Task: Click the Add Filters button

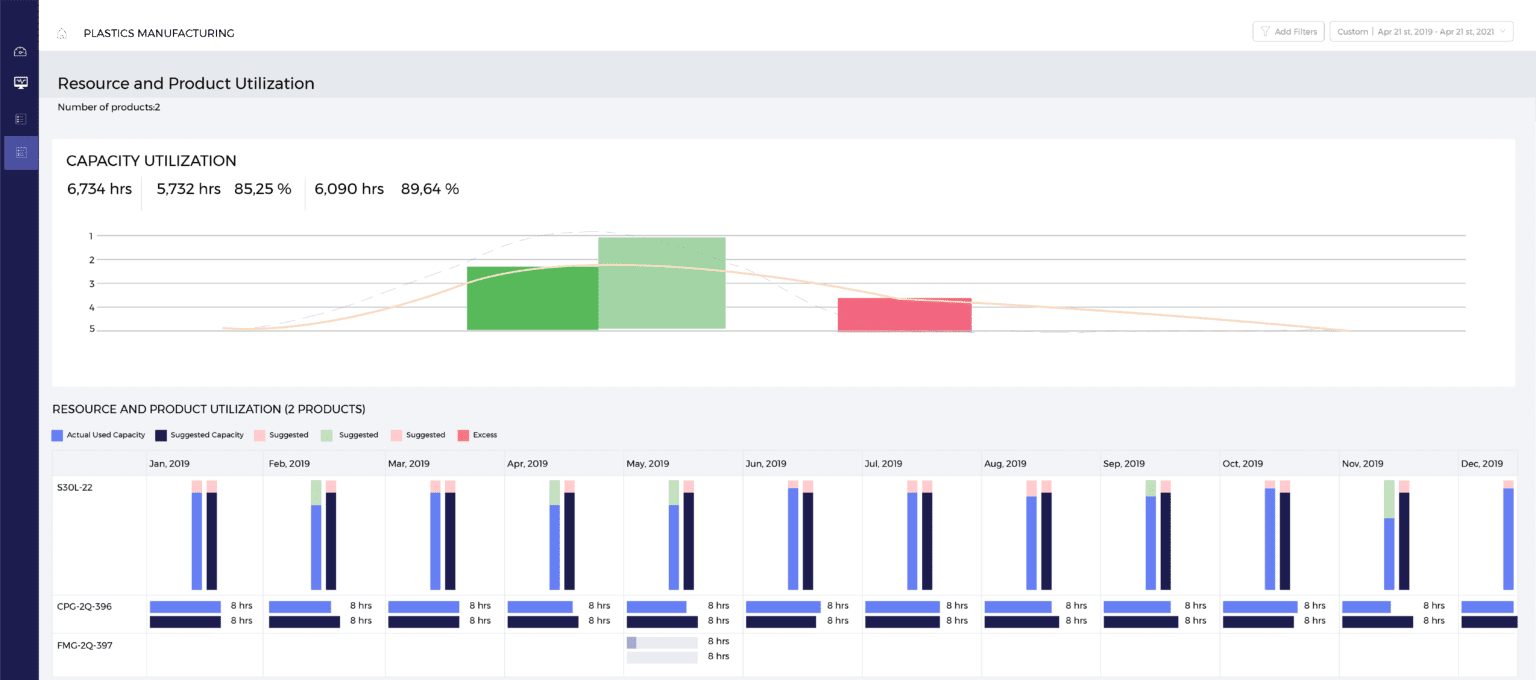Action: (1287, 30)
